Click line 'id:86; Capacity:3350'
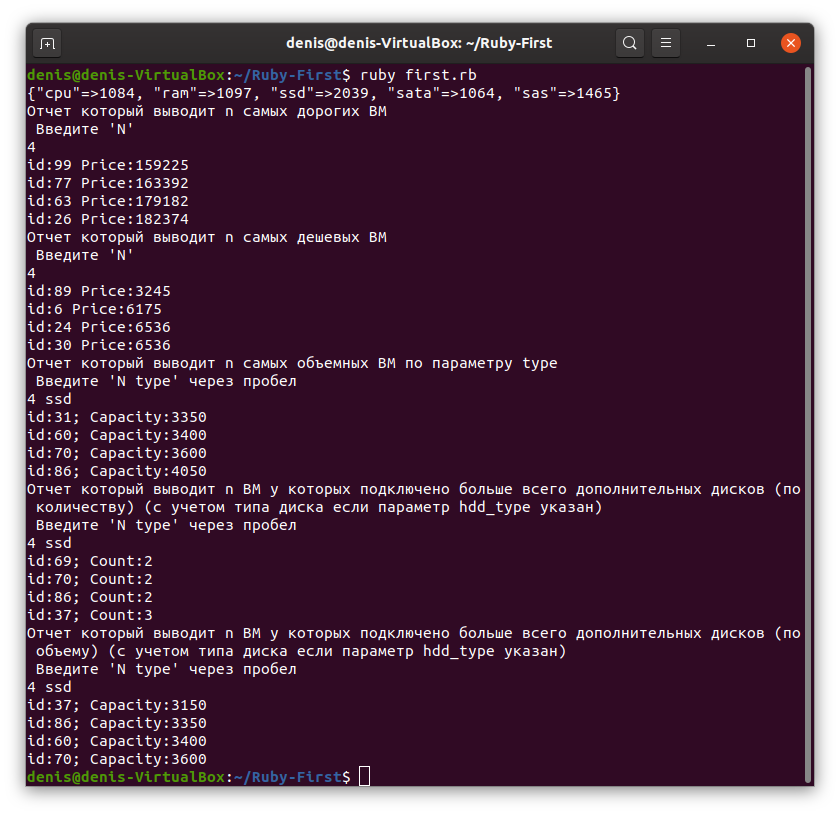 [117, 723]
